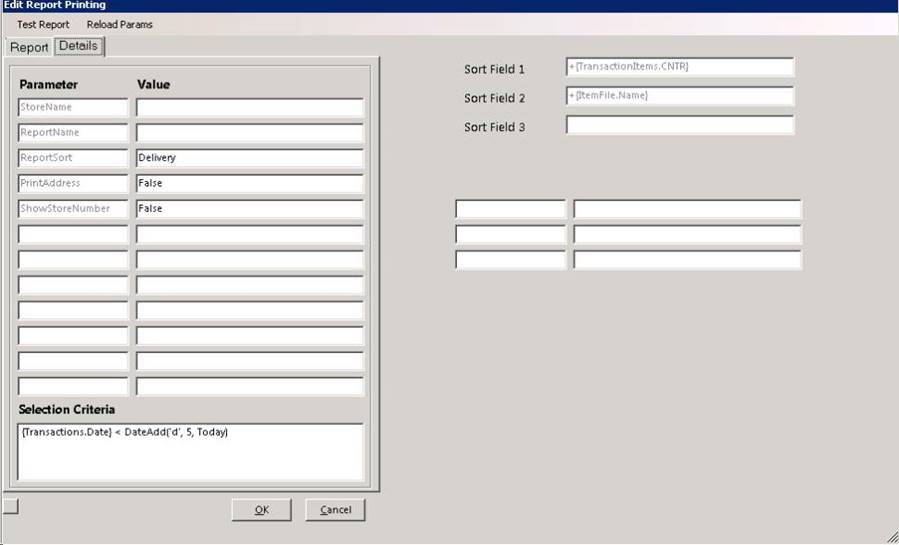Click the Sort Field 1 input box

click(x=680, y=66)
